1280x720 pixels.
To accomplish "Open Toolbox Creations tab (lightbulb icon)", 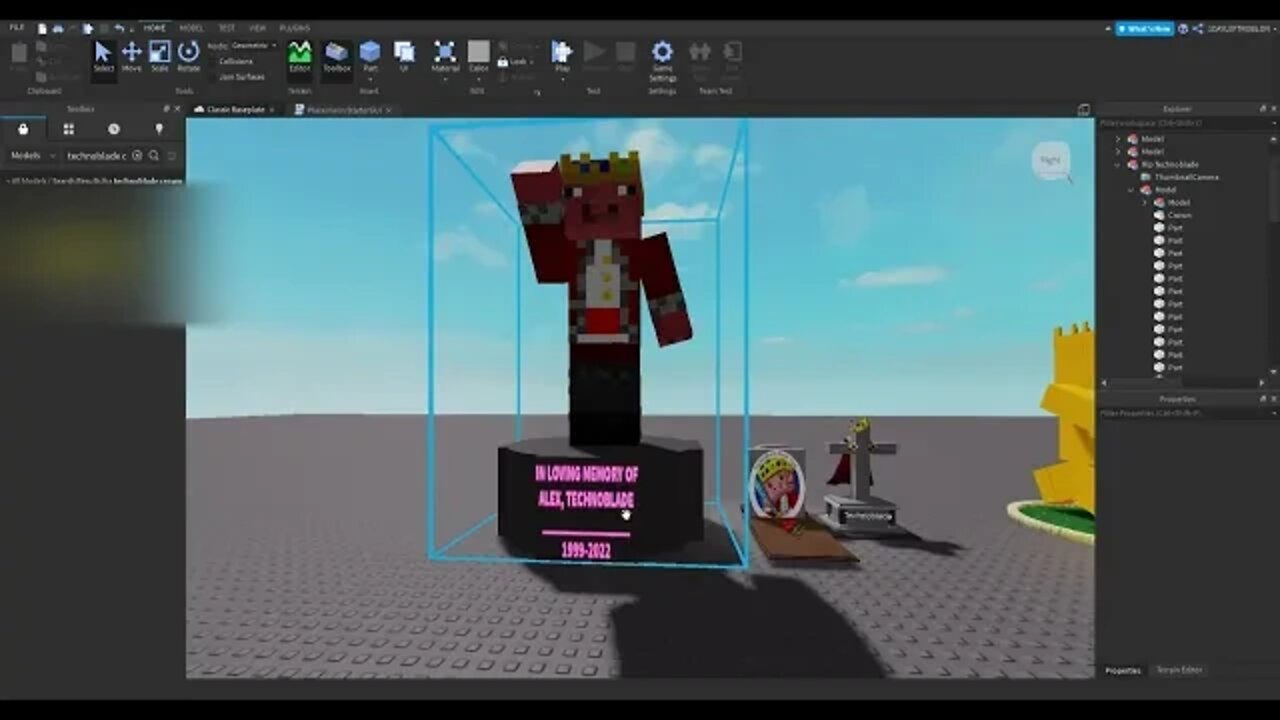I will pyautogui.click(x=159, y=129).
